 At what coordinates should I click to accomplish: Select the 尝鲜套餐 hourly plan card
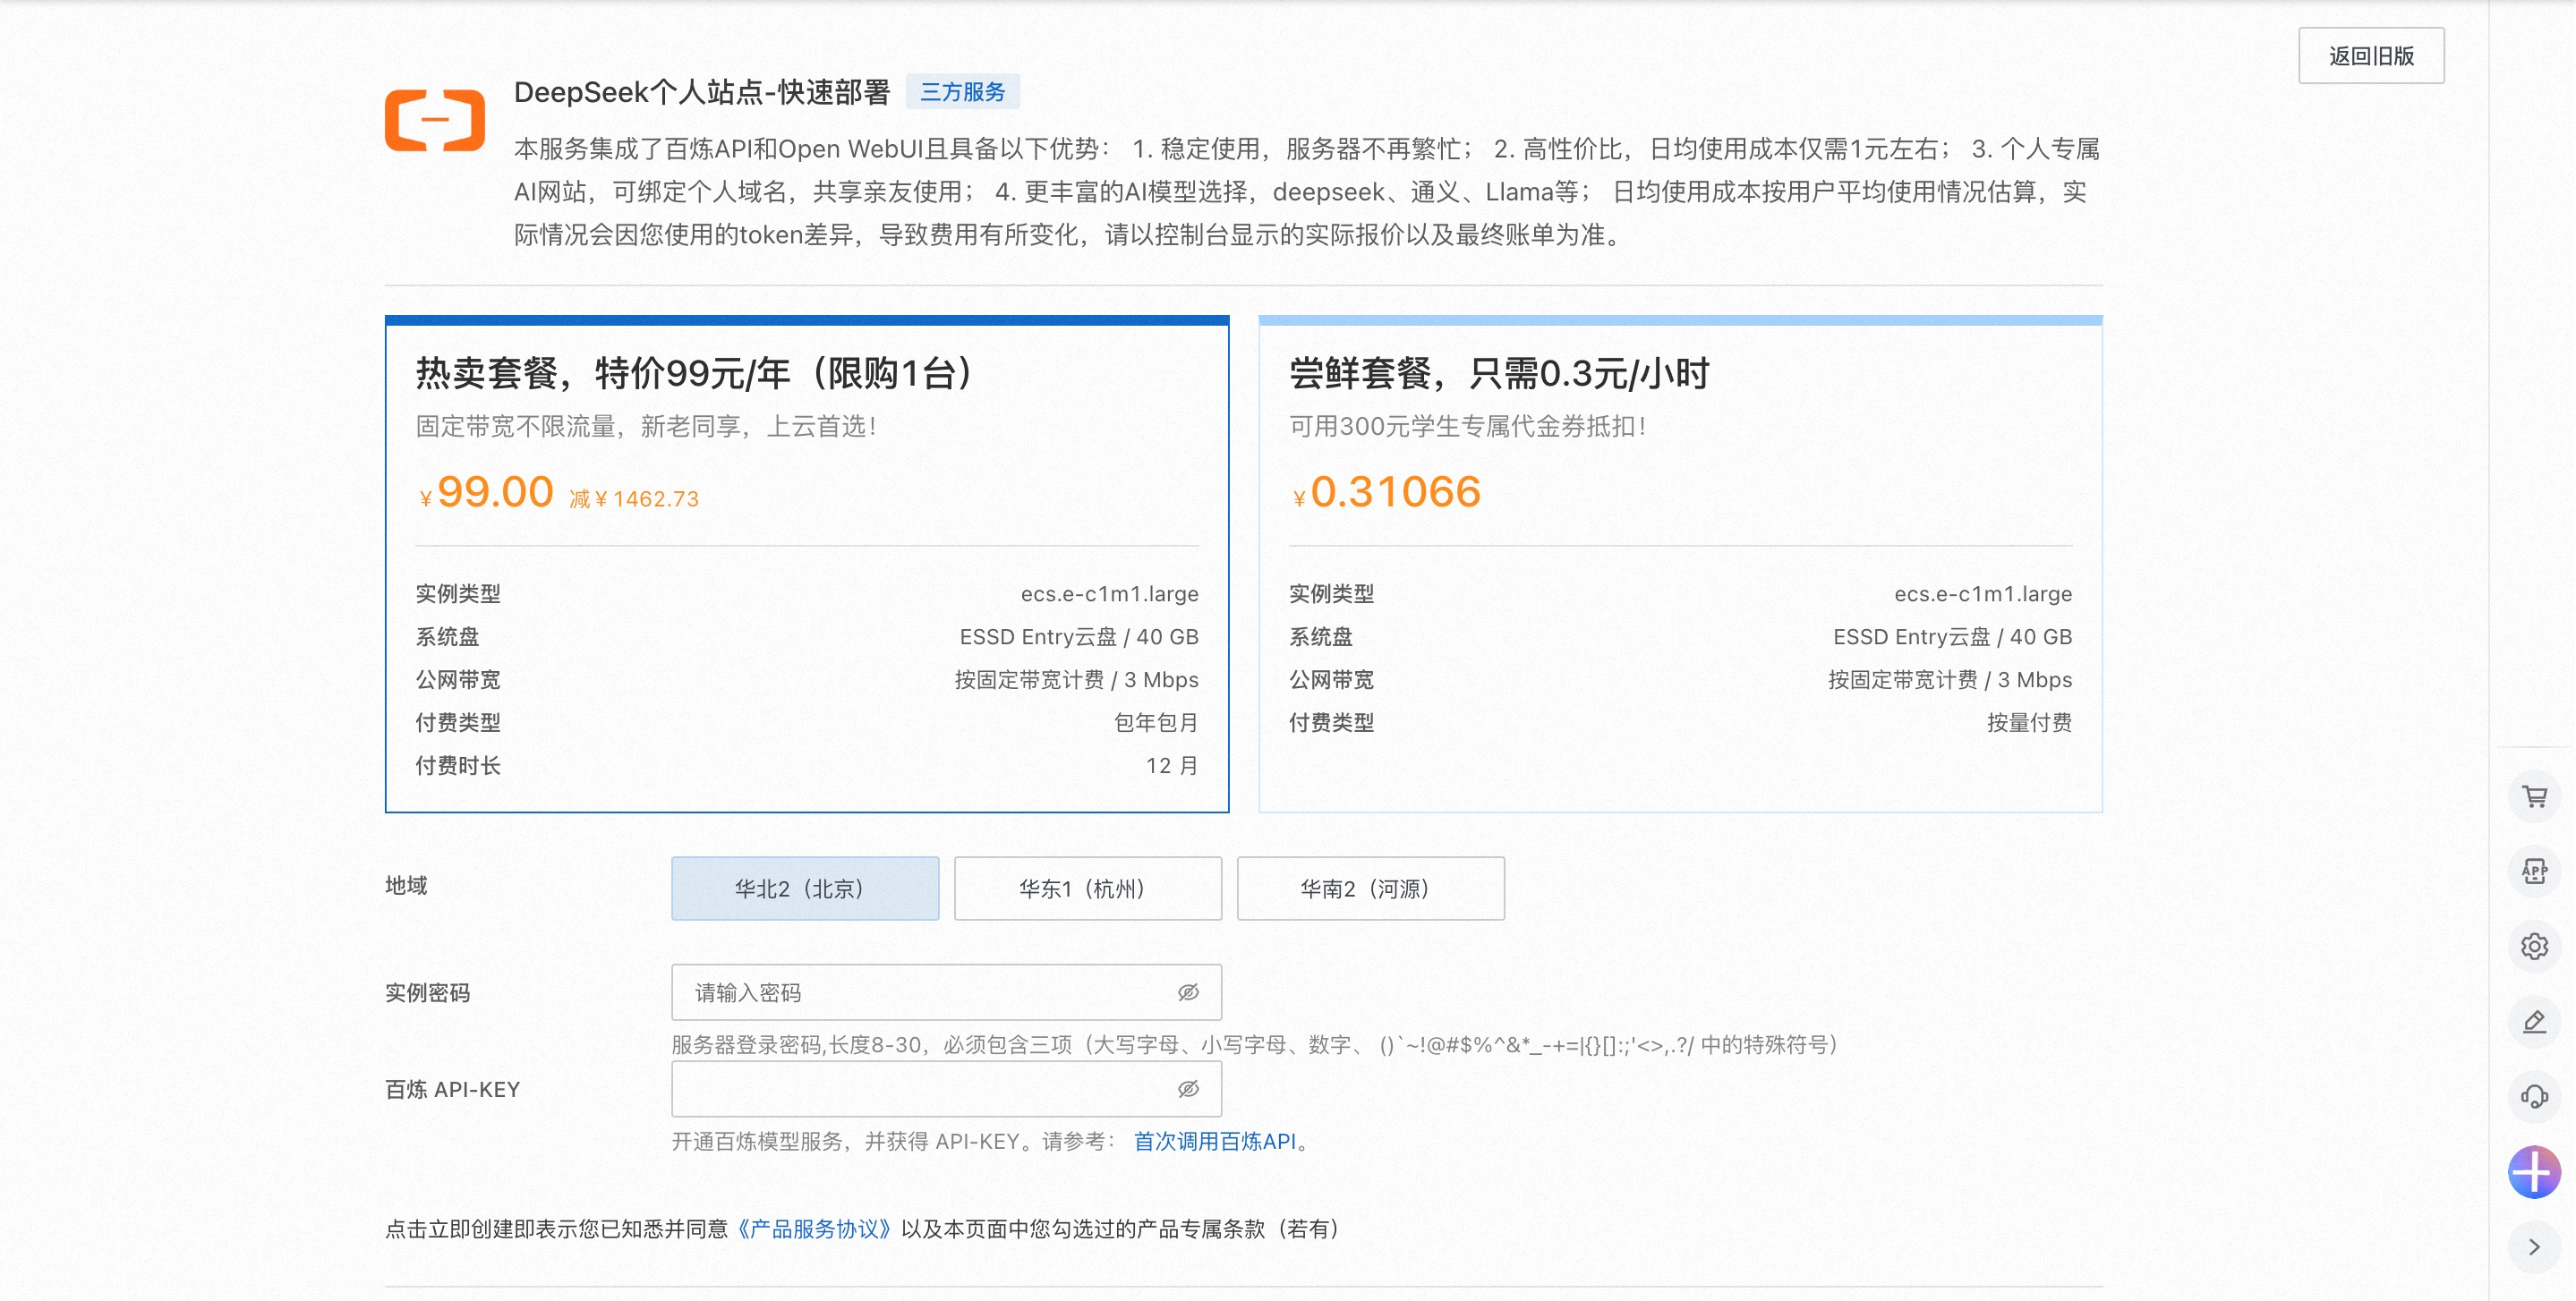pos(1680,560)
